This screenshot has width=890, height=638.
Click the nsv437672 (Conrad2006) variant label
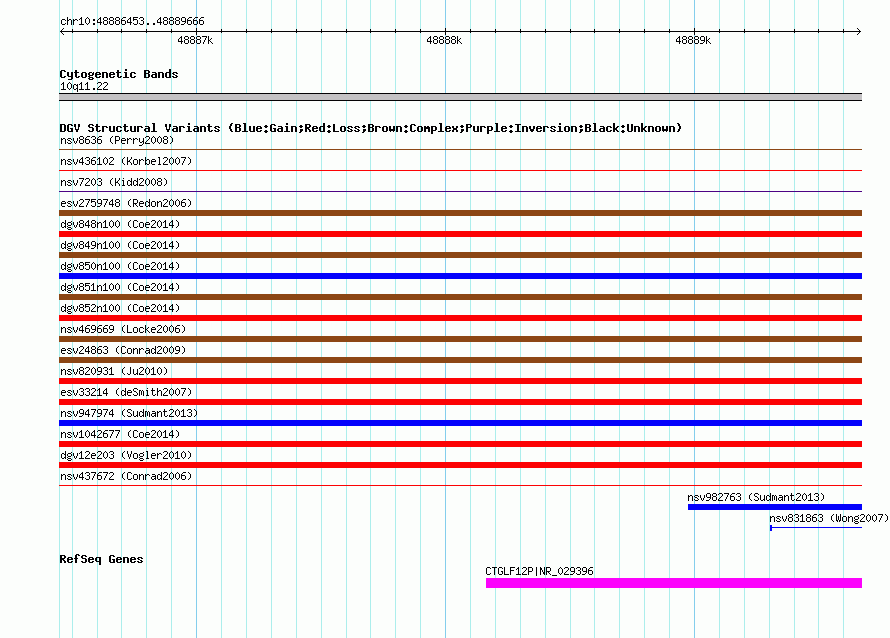click(126, 476)
